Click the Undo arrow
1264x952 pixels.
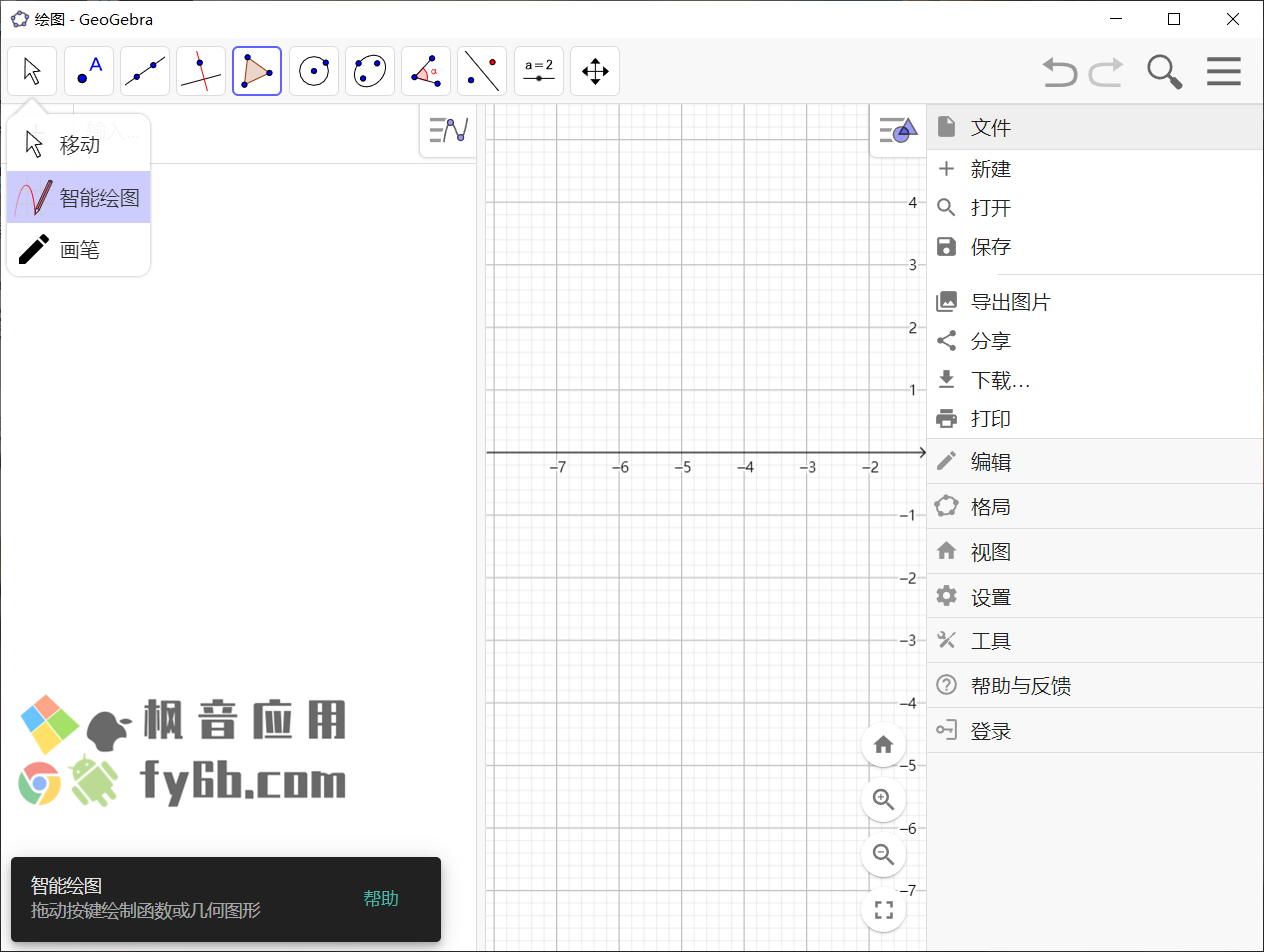[x=1060, y=72]
